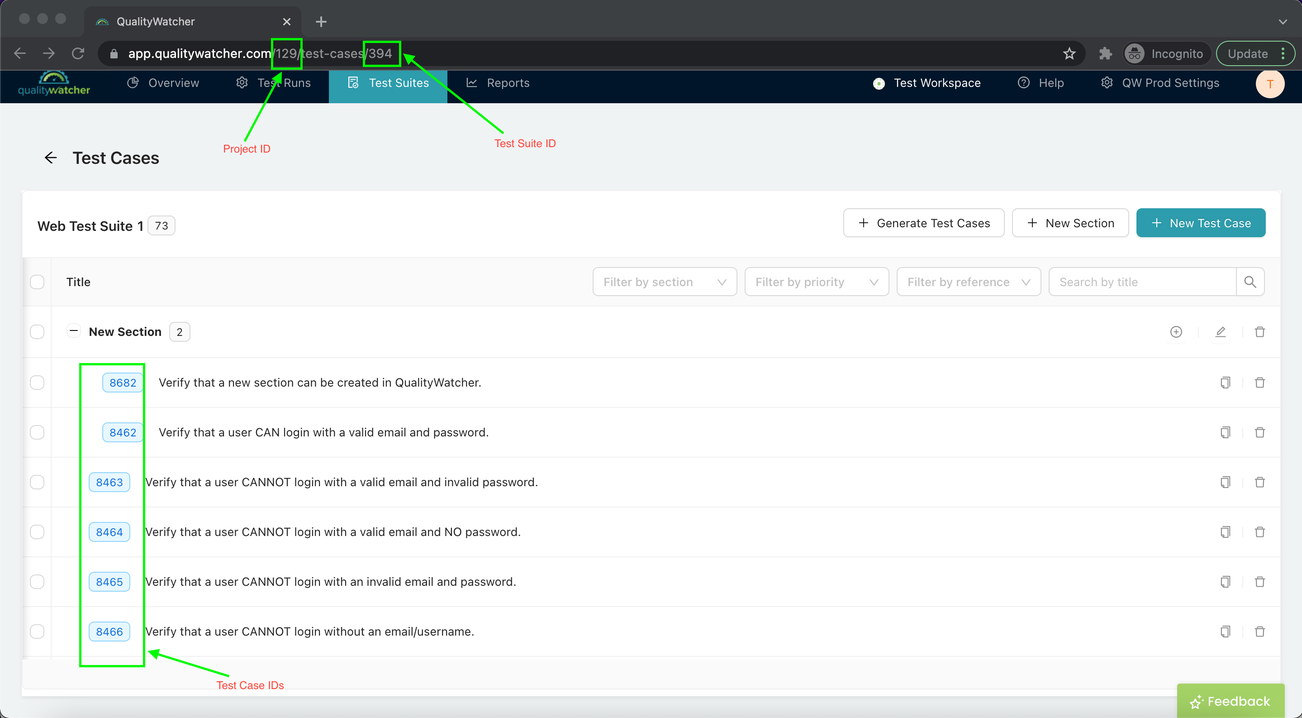Open Filter by priority dropdown

coord(816,282)
